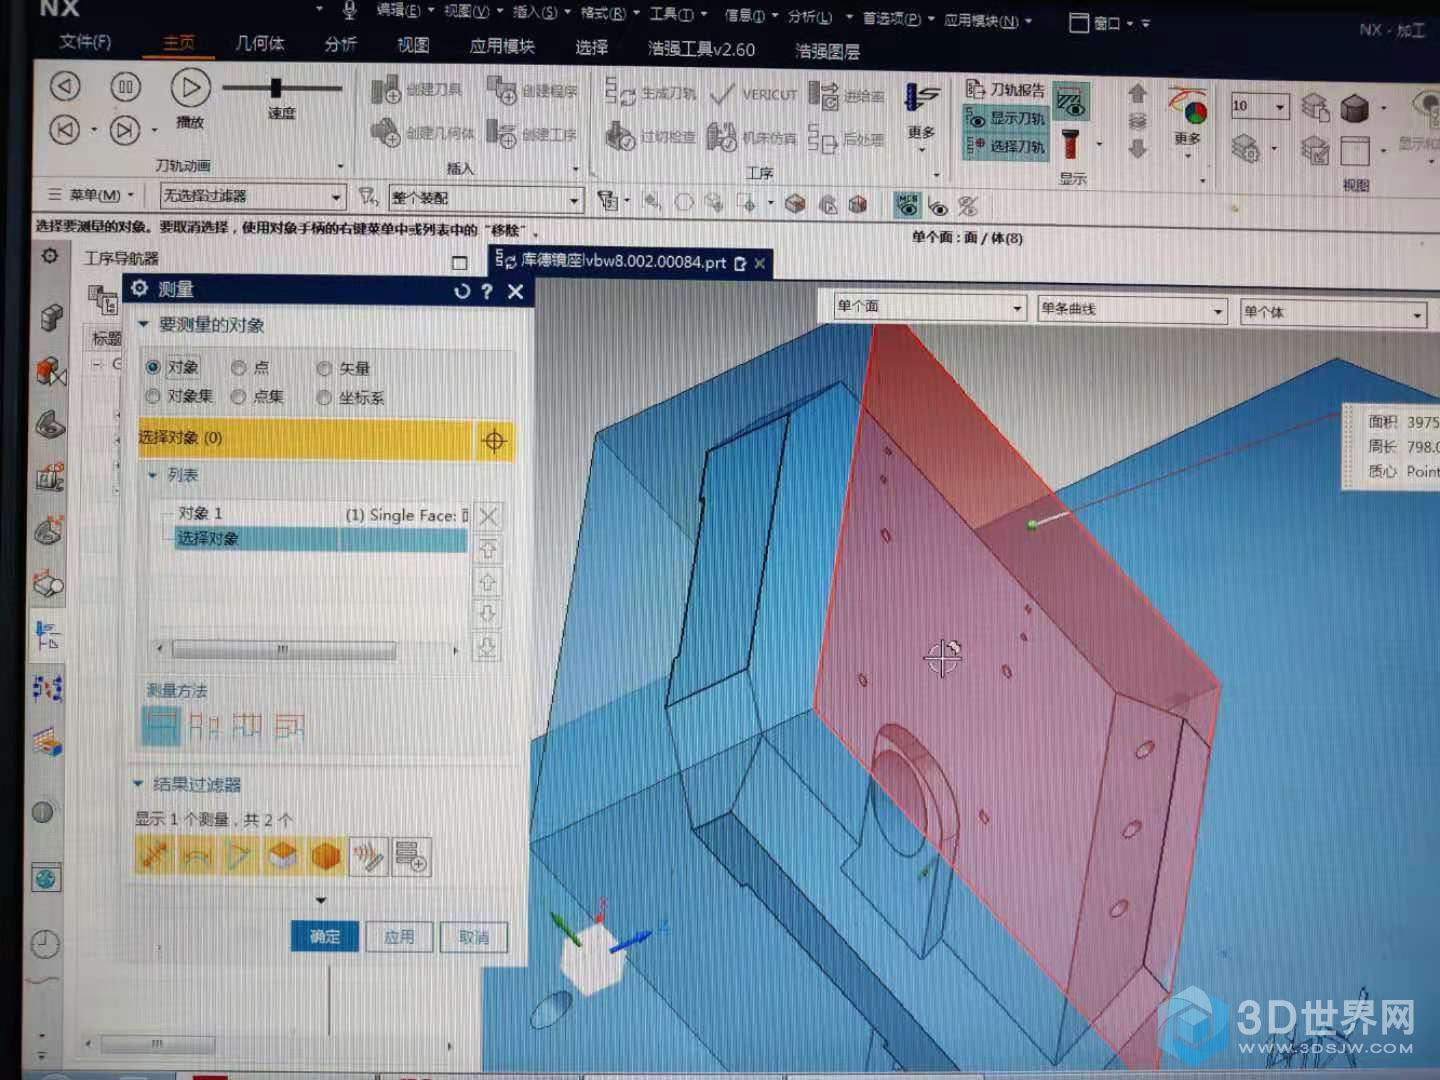Reset the Measure dialog
Screen dimensions: 1440x1080
pos(461,291)
